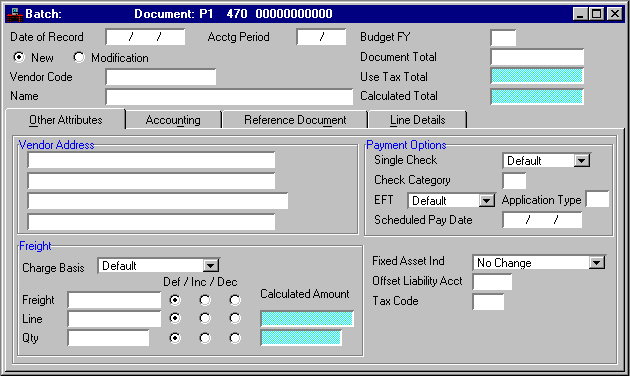Image resolution: width=630 pixels, height=376 pixels.
Task: Switch to the Other Attributes tab
Action: pyautogui.click(x=65, y=120)
